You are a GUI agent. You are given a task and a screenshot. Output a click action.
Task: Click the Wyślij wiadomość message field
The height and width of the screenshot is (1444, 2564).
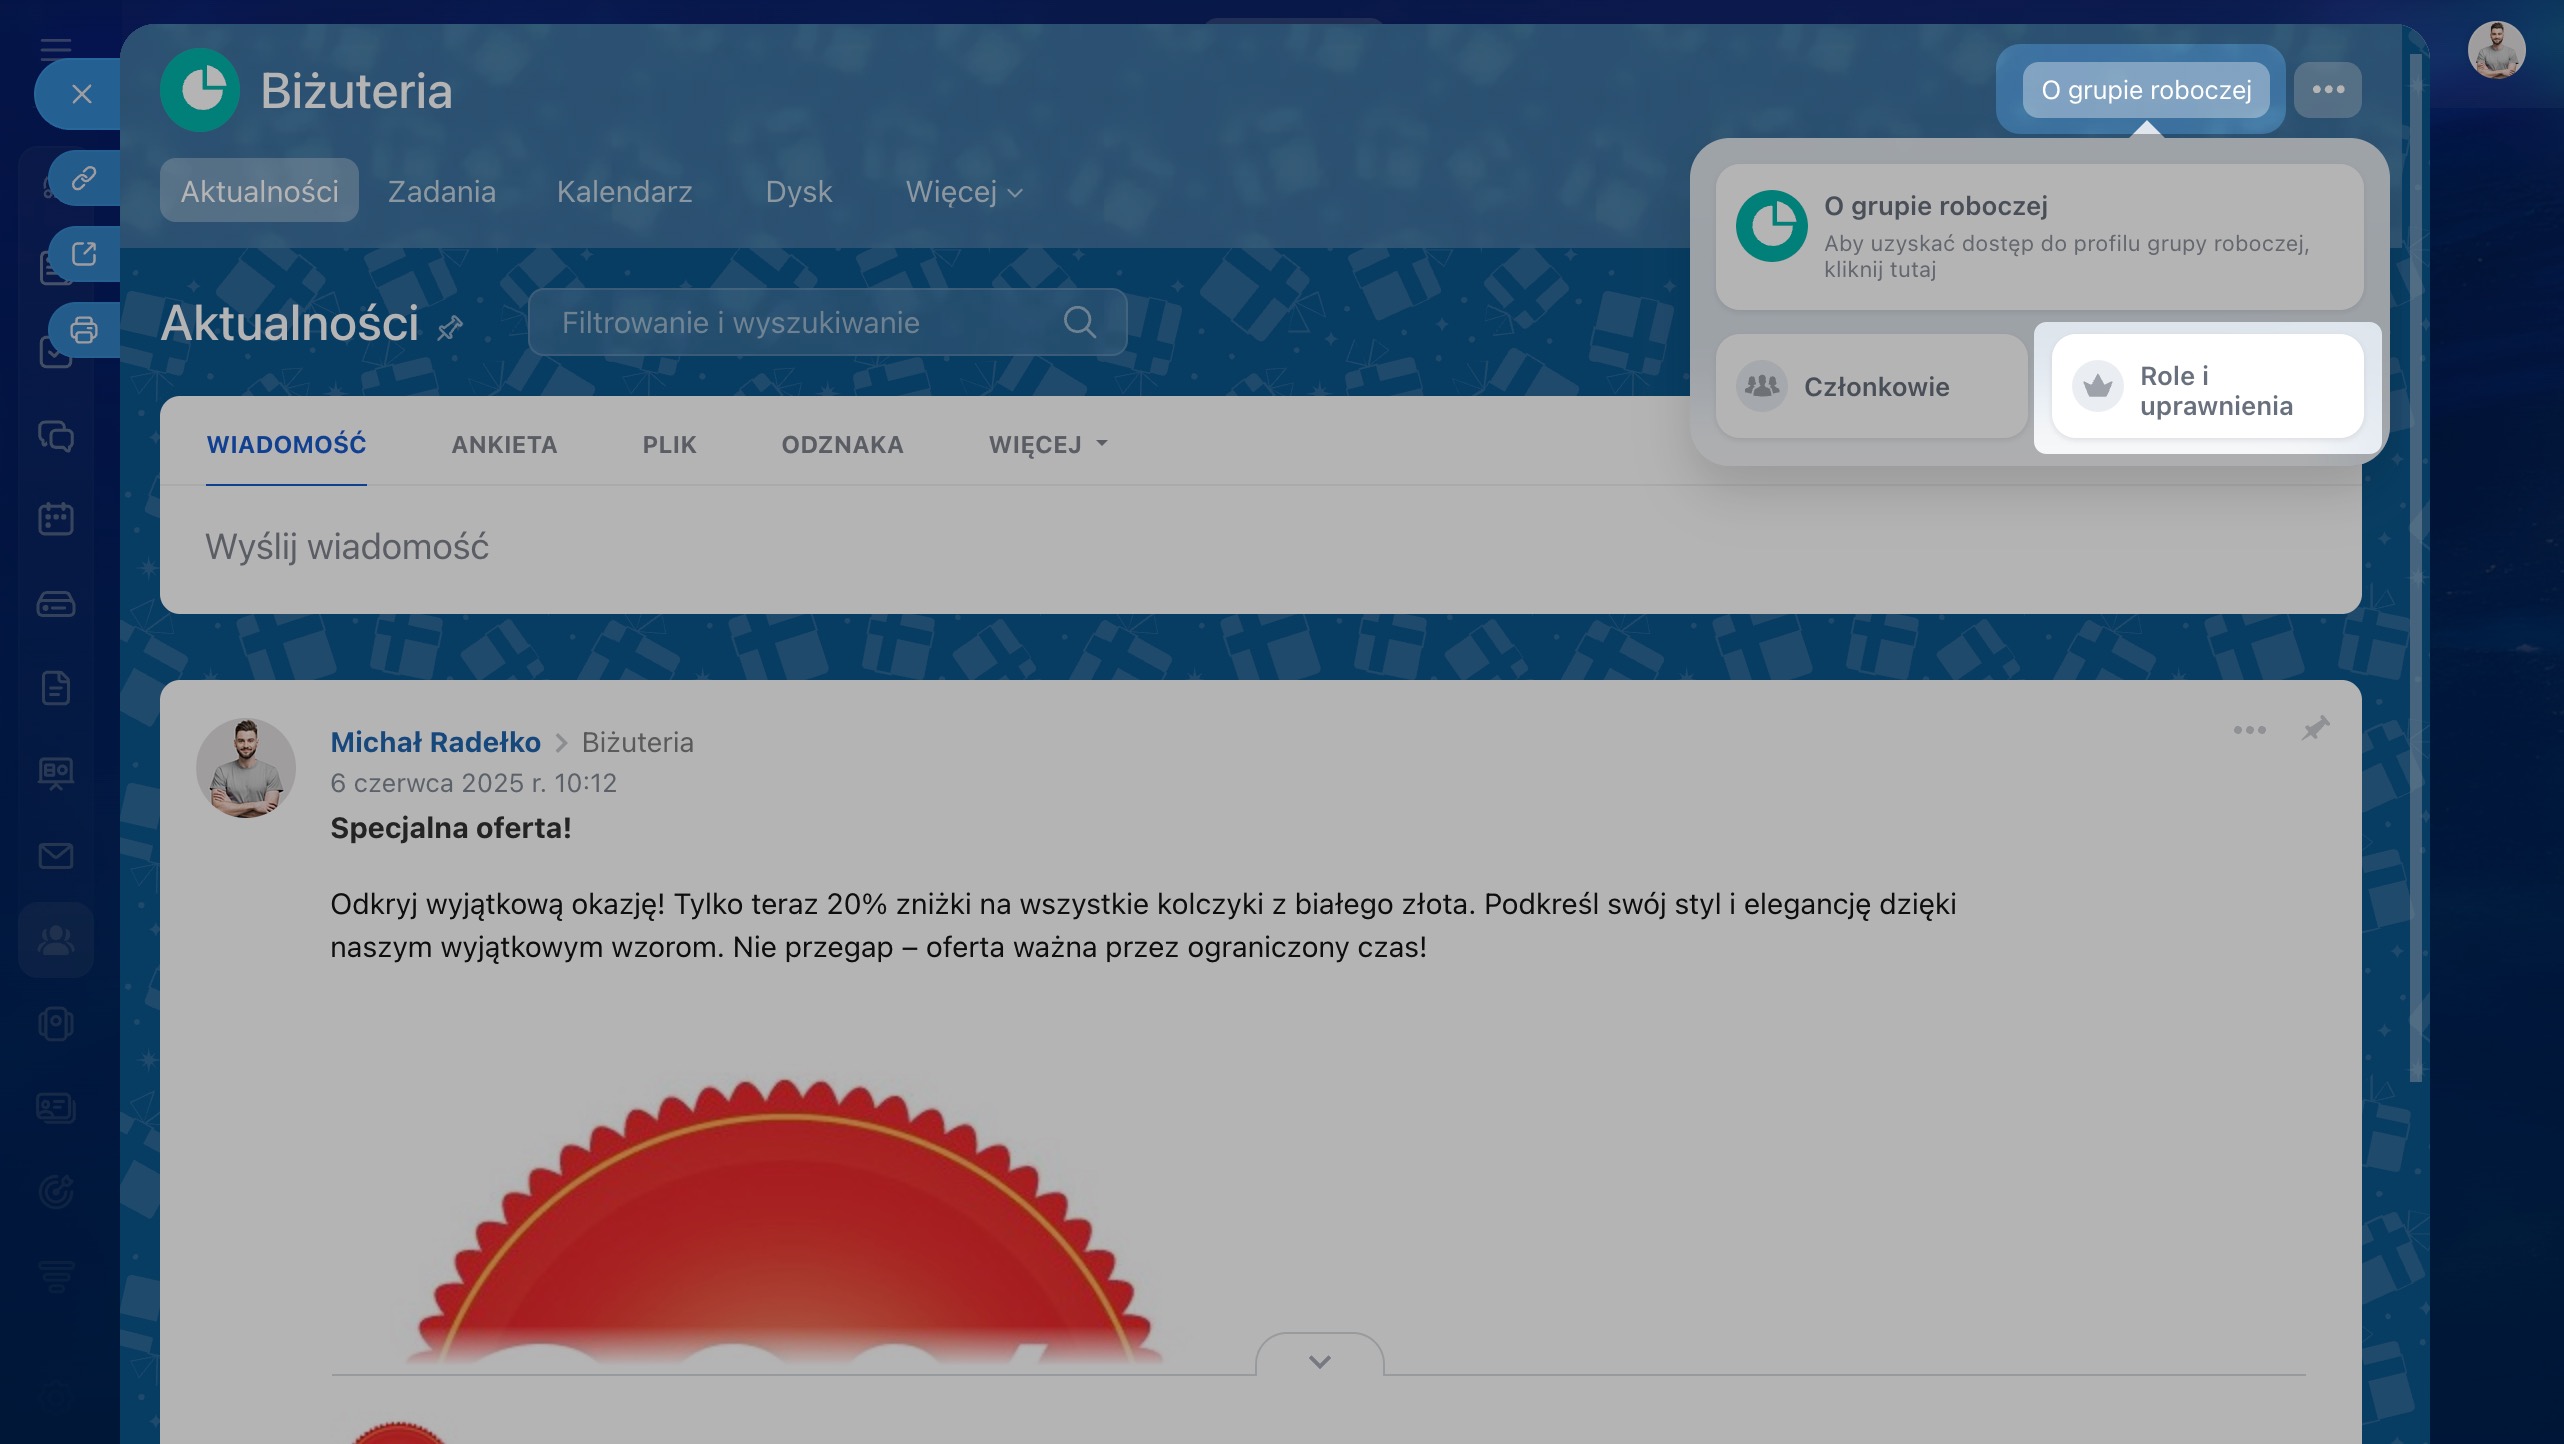pyautogui.click(x=347, y=547)
